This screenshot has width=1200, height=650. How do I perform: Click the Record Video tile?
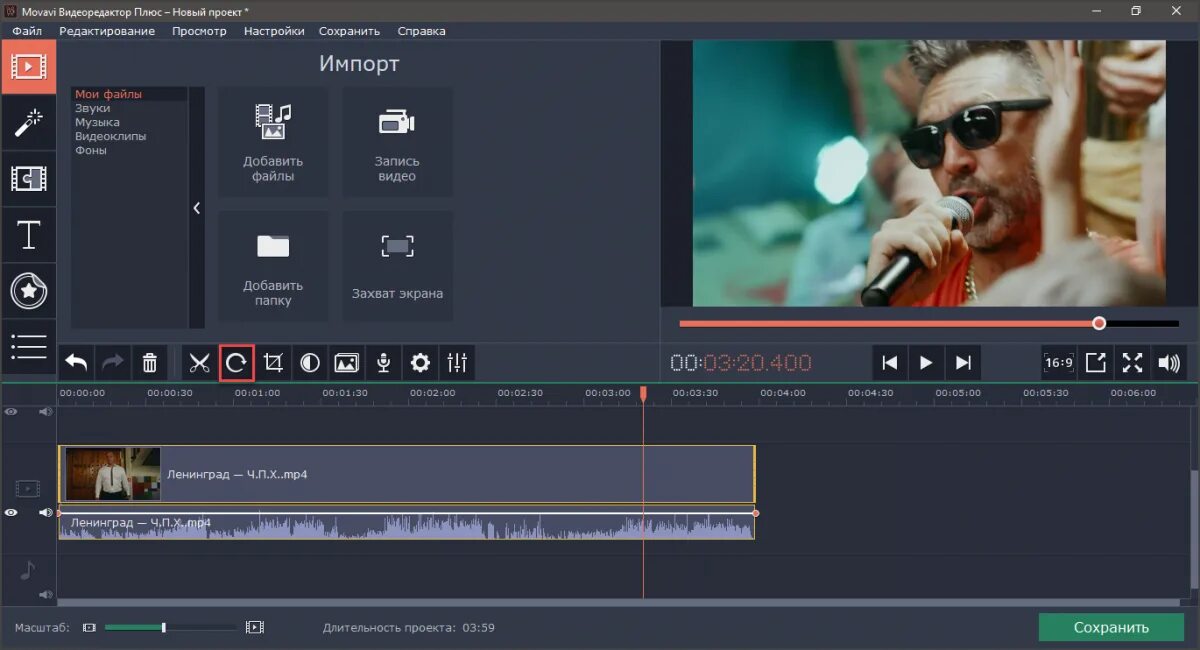[397, 142]
